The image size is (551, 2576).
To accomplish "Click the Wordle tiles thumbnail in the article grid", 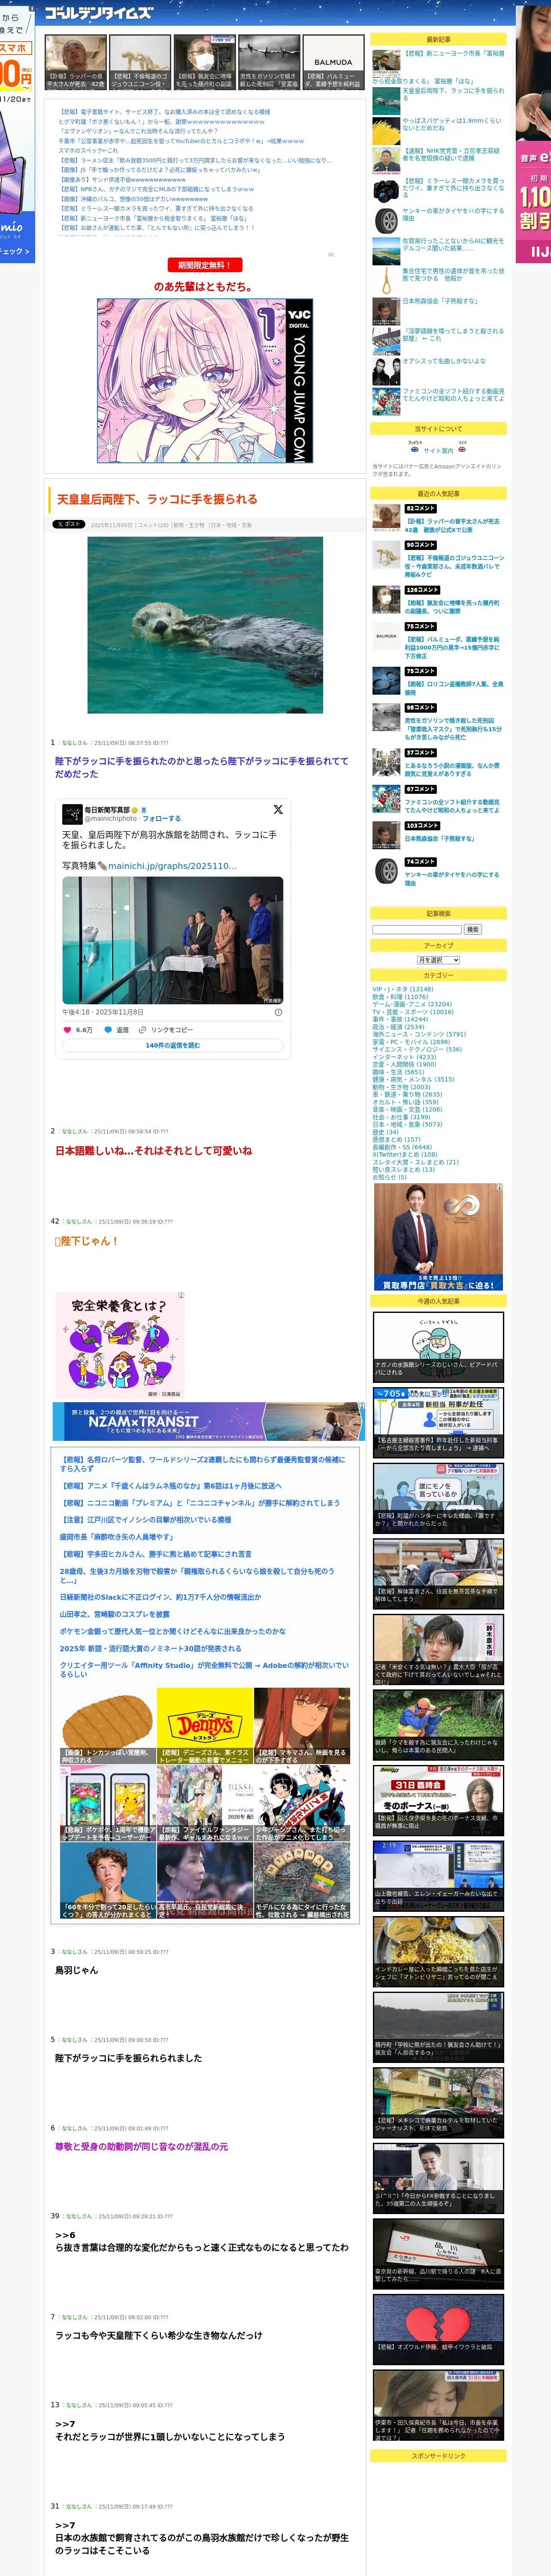I will tap(302, 1881).
